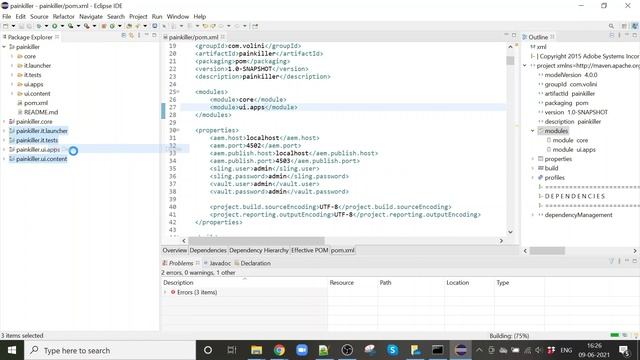The width and height of the screenshot is (640, 360).
Task: Click the Eclipse icon in the taskbar
Action: click(461, 350)
